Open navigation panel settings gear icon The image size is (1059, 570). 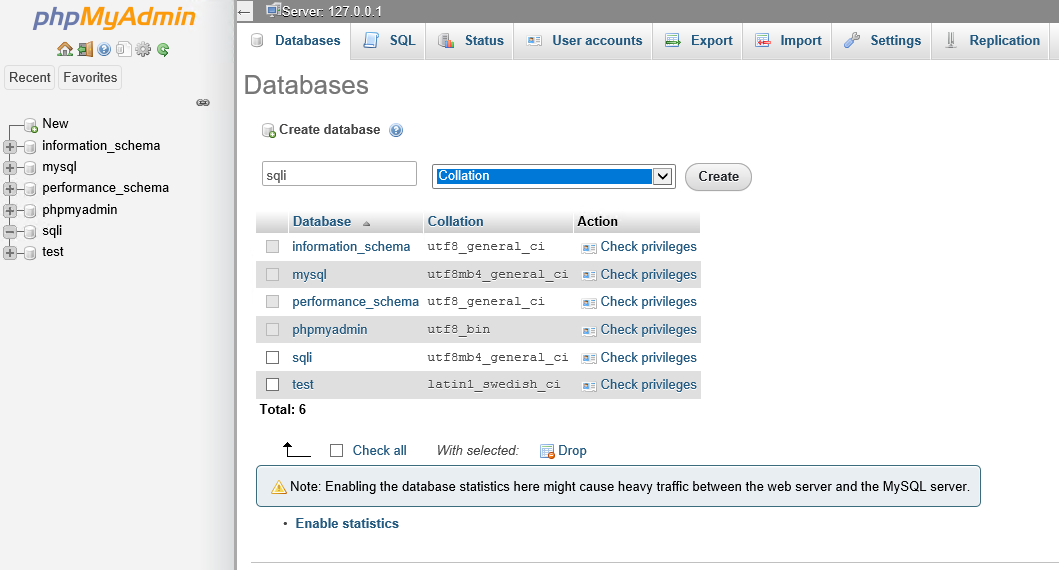coord(143,49)
